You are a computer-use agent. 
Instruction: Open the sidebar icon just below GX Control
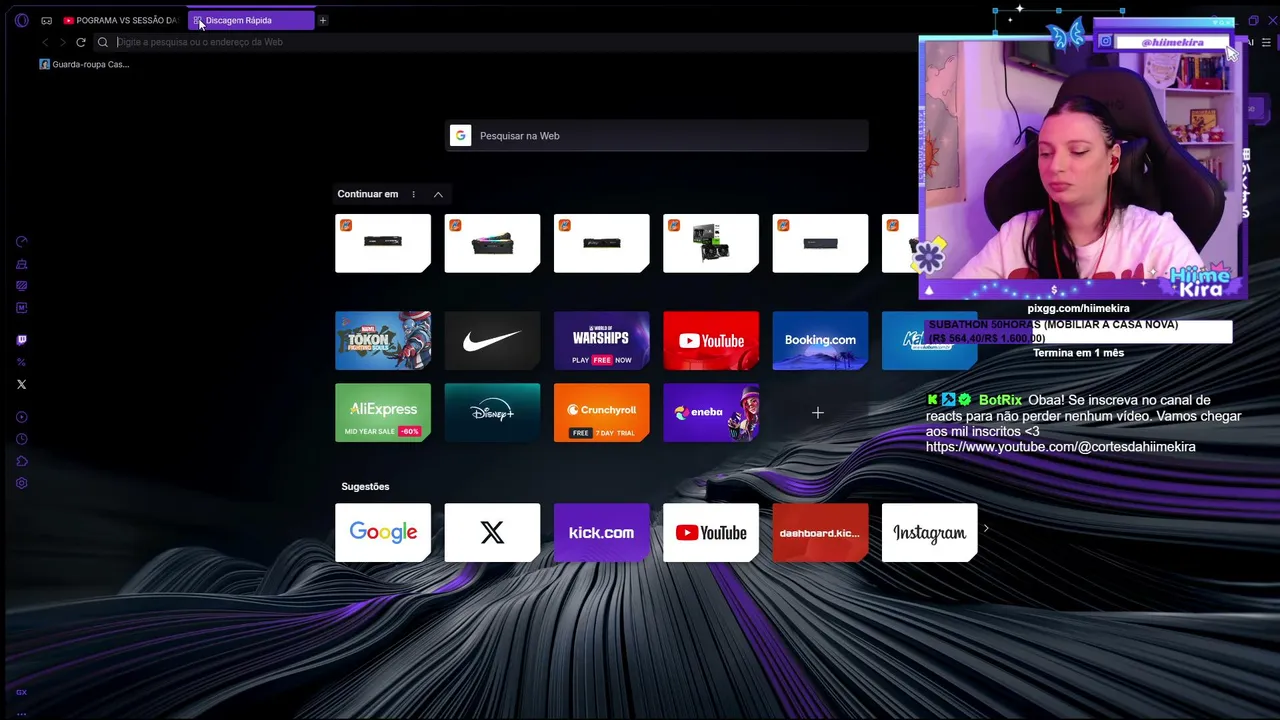[21, 264]
